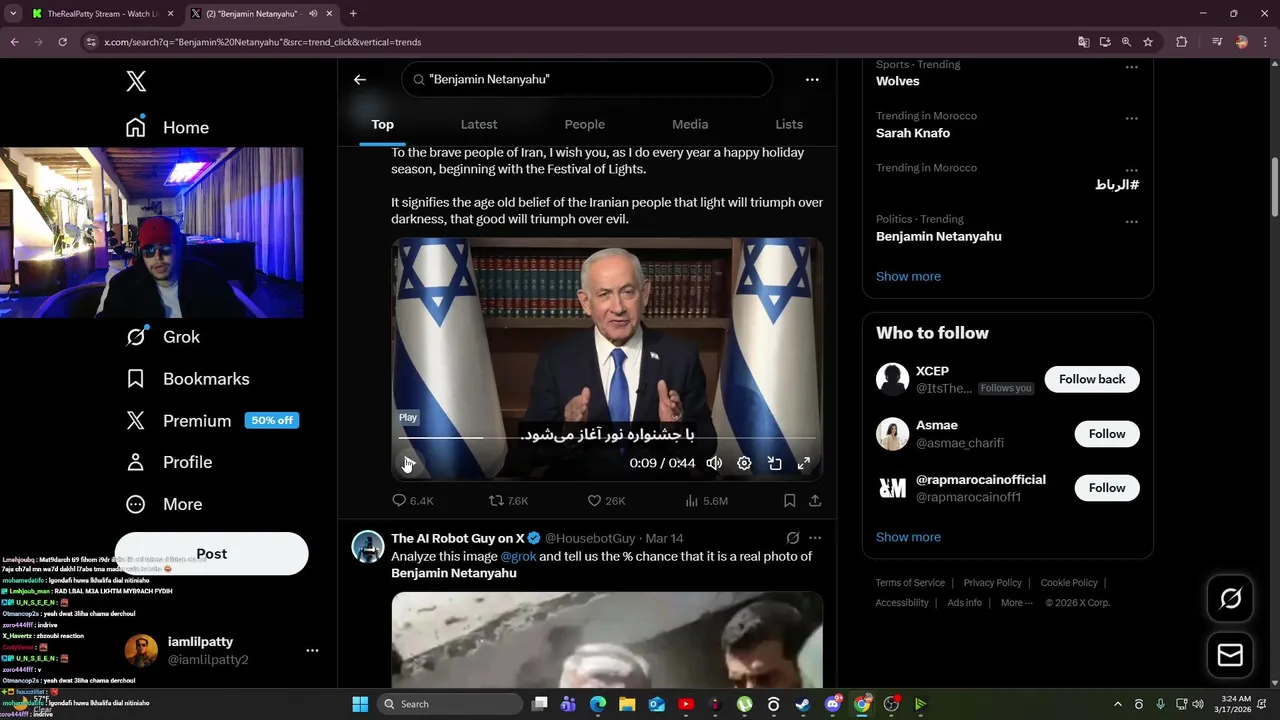
Task: Reply to the post with 6.4K comments
Action: (x=412, y=500)
